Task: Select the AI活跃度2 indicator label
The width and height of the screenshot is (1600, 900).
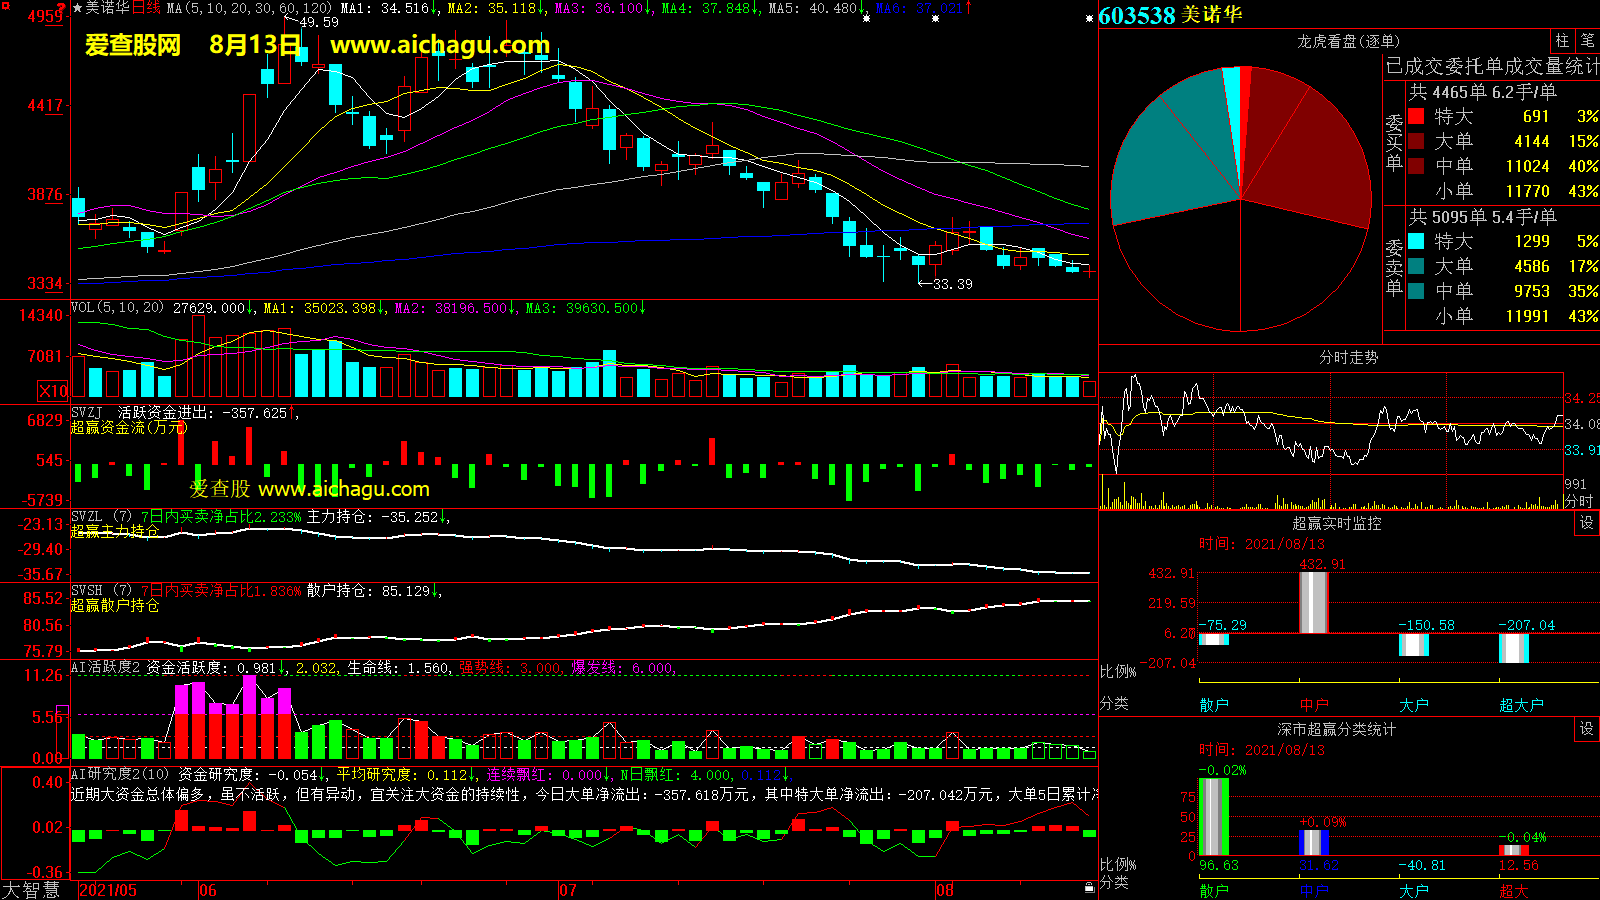Action: [x=105, y=667]
